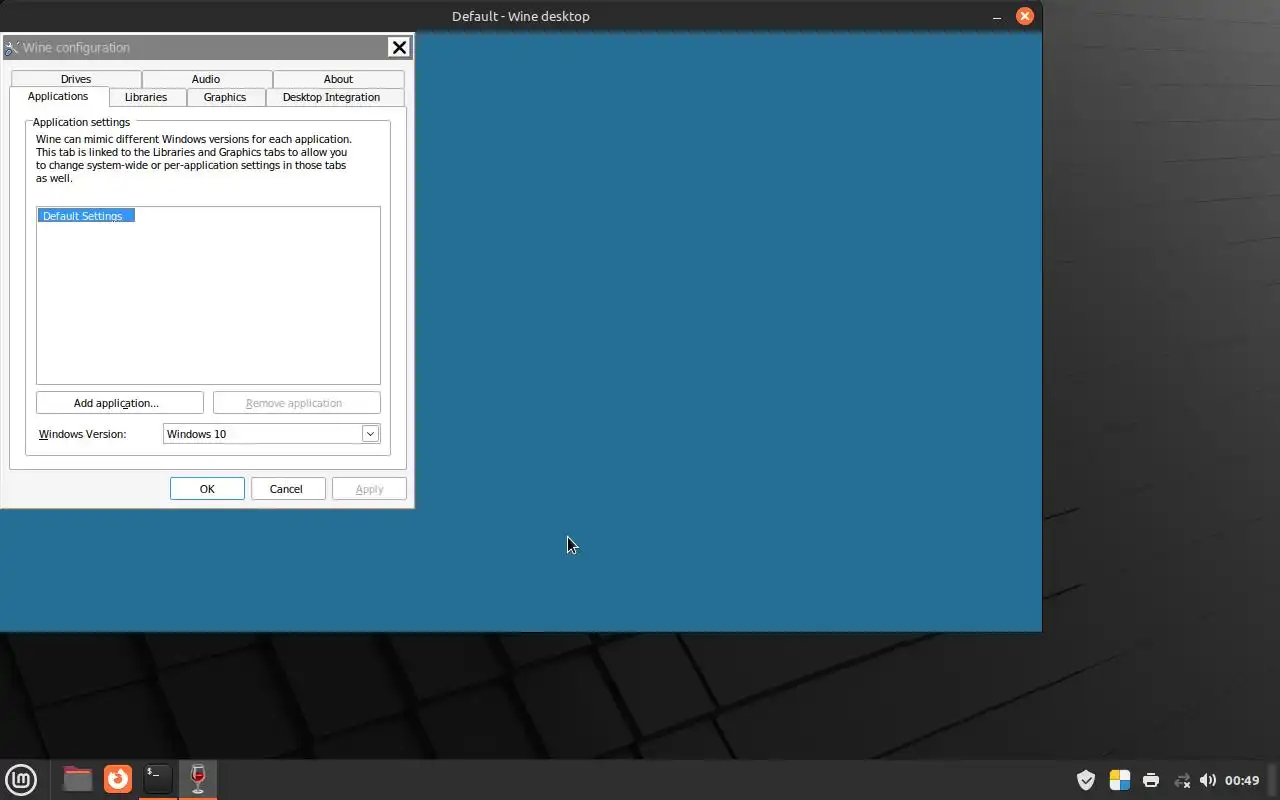This screenshot has width=1280, height=800.
Task: Click the yellow-blue tray applet icon
Action: click(1119, 780)
